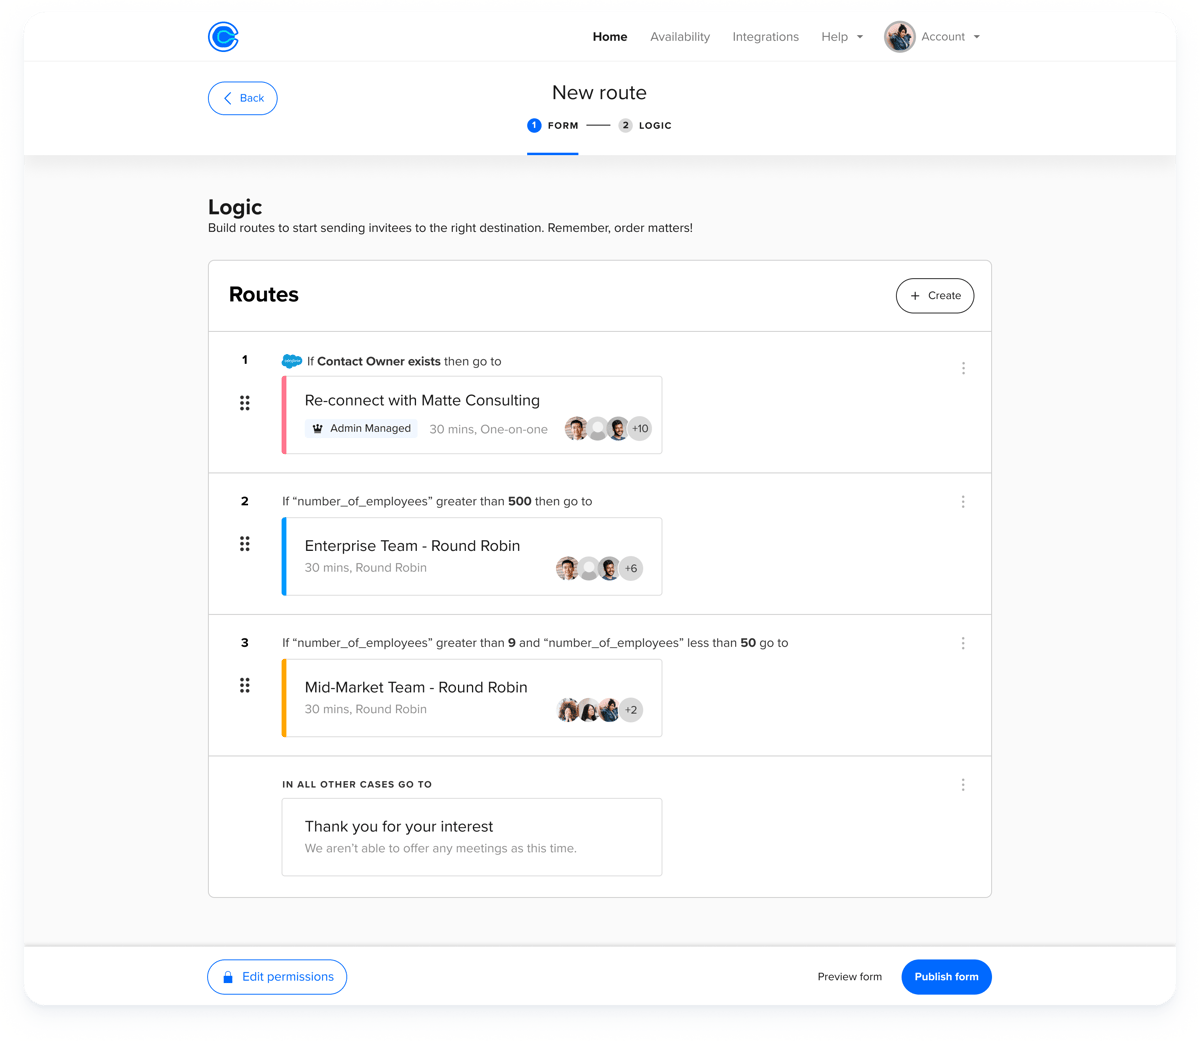Open Enterprise Team - Round Robin card
This screenshot has height=1041, width=1200.
472,556
